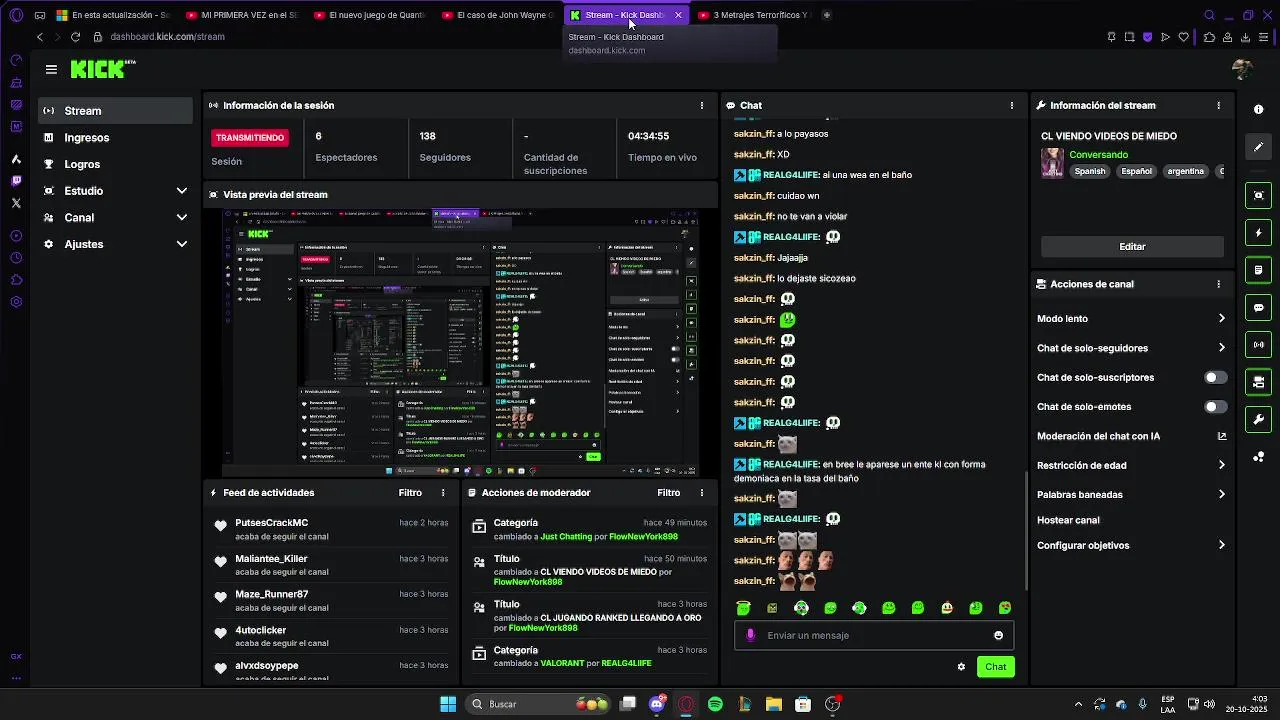This screenshot has height=720, width=1280.
Task: Click Hostear canal
Action: click(1068, 520)
